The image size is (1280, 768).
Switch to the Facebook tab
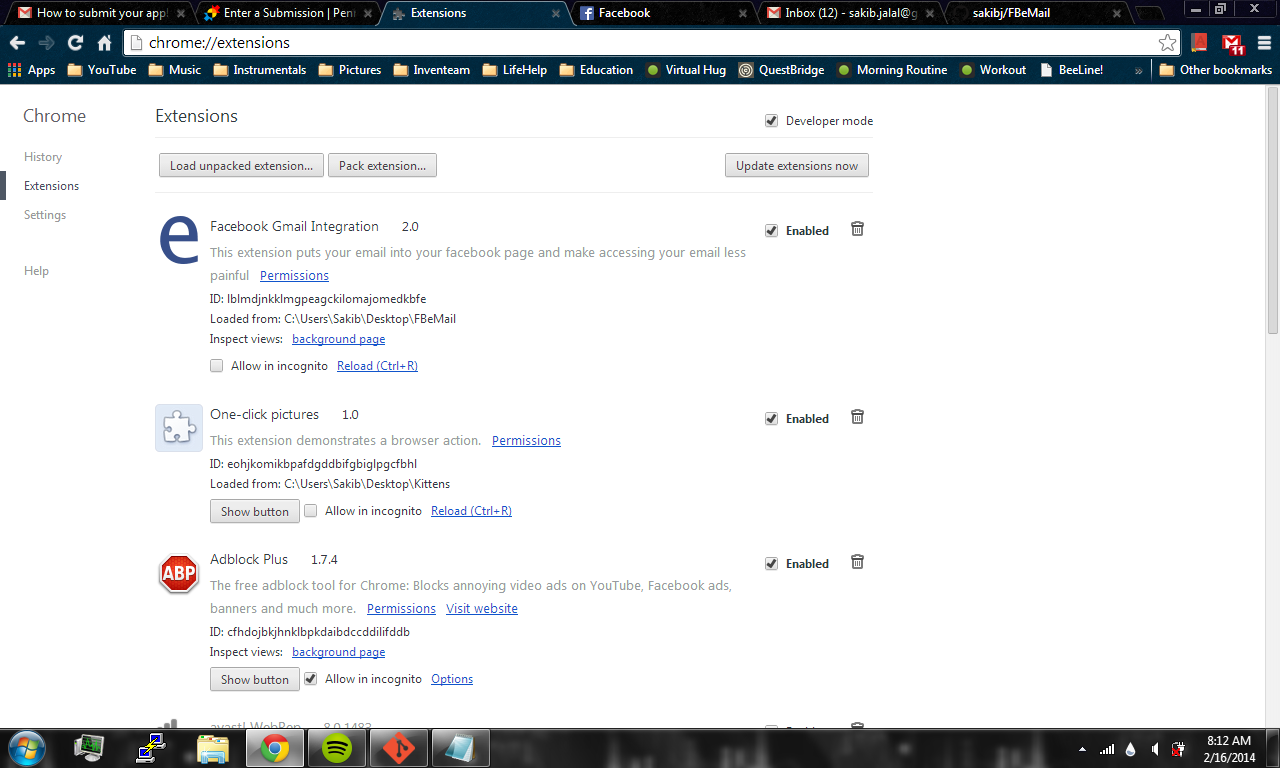tap(662, 13)
